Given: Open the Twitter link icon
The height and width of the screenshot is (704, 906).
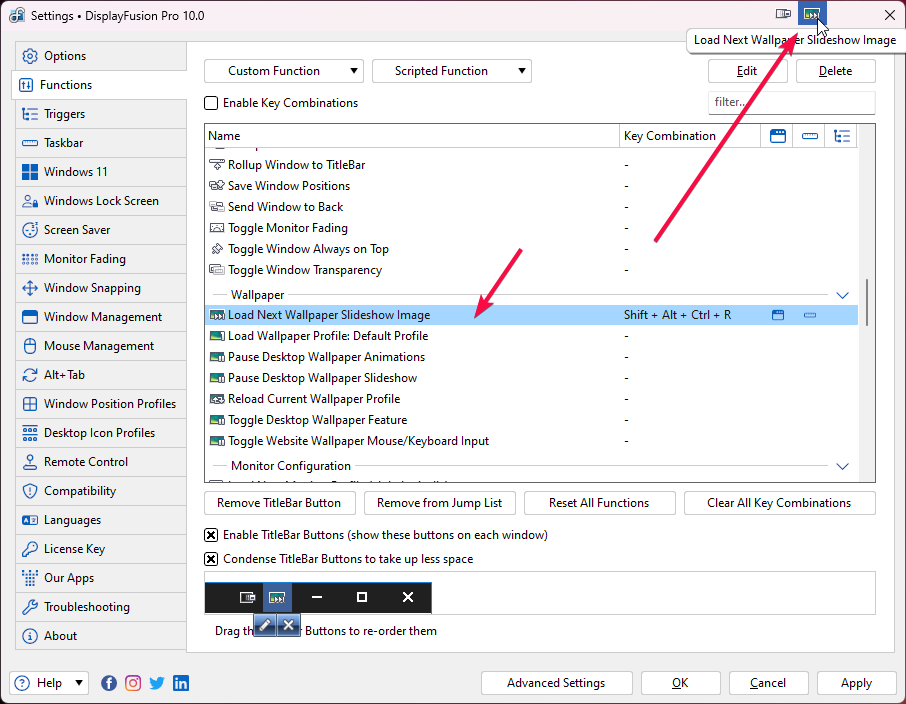Looking at the screenshot, I should click(x=157, y=683).
